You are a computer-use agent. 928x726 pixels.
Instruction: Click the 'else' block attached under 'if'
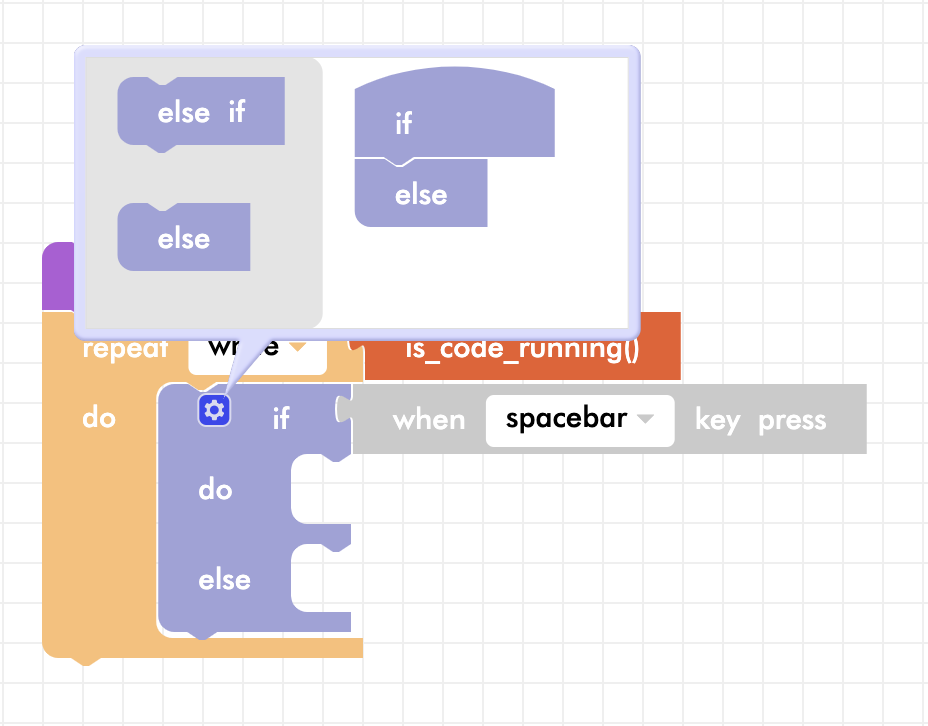pyautogui.click(x=421, y=194)
